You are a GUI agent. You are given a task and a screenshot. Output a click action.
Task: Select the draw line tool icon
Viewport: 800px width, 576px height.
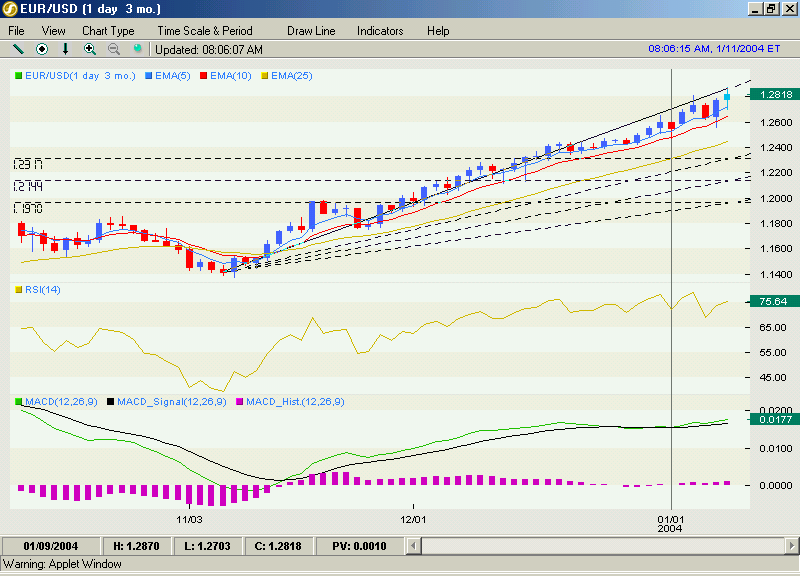[18, 49]
